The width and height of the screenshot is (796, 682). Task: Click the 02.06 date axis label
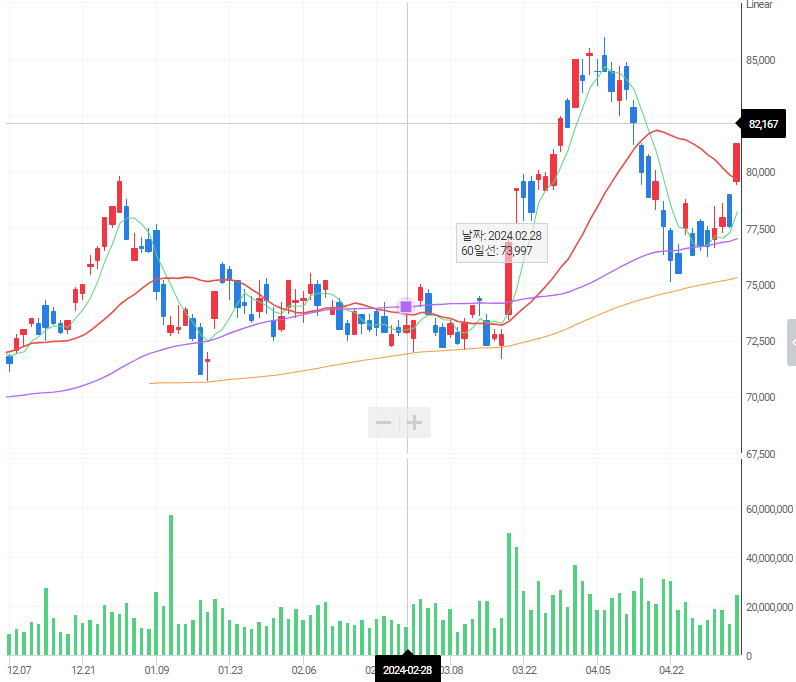coord(304,670)
